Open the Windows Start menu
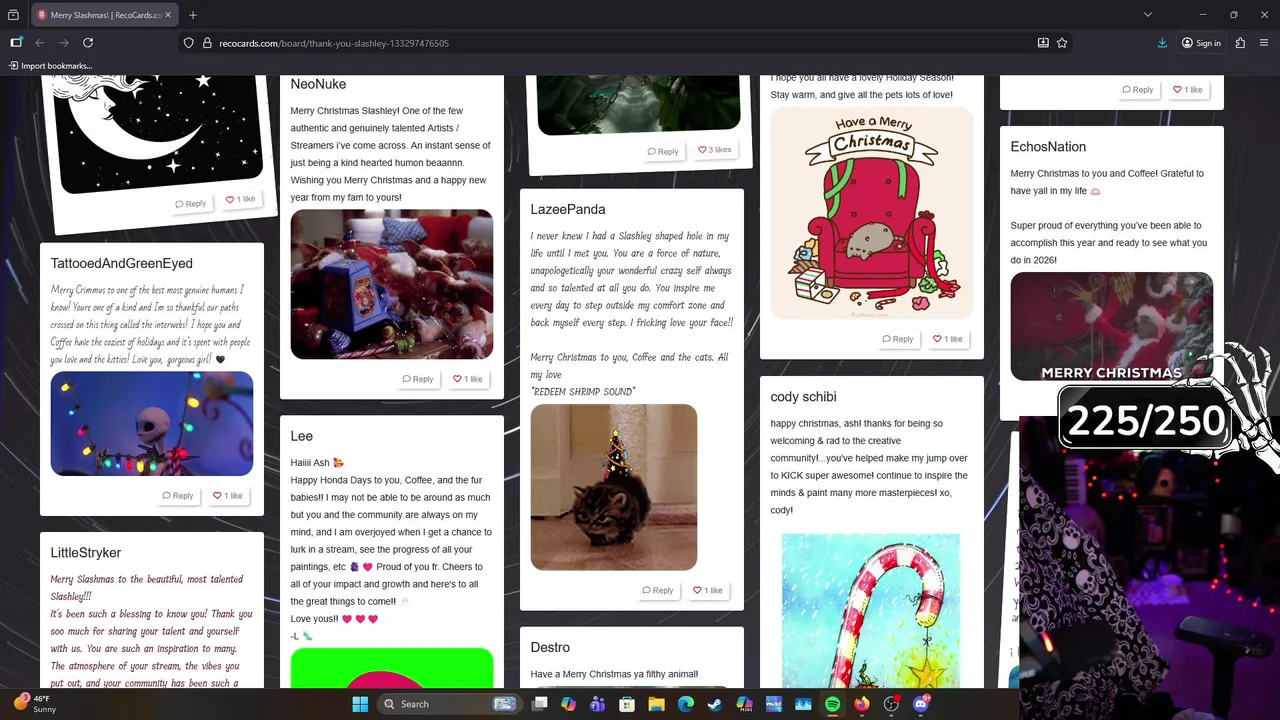The width and height of the screenshot is (1280, 720). (360, 704)
